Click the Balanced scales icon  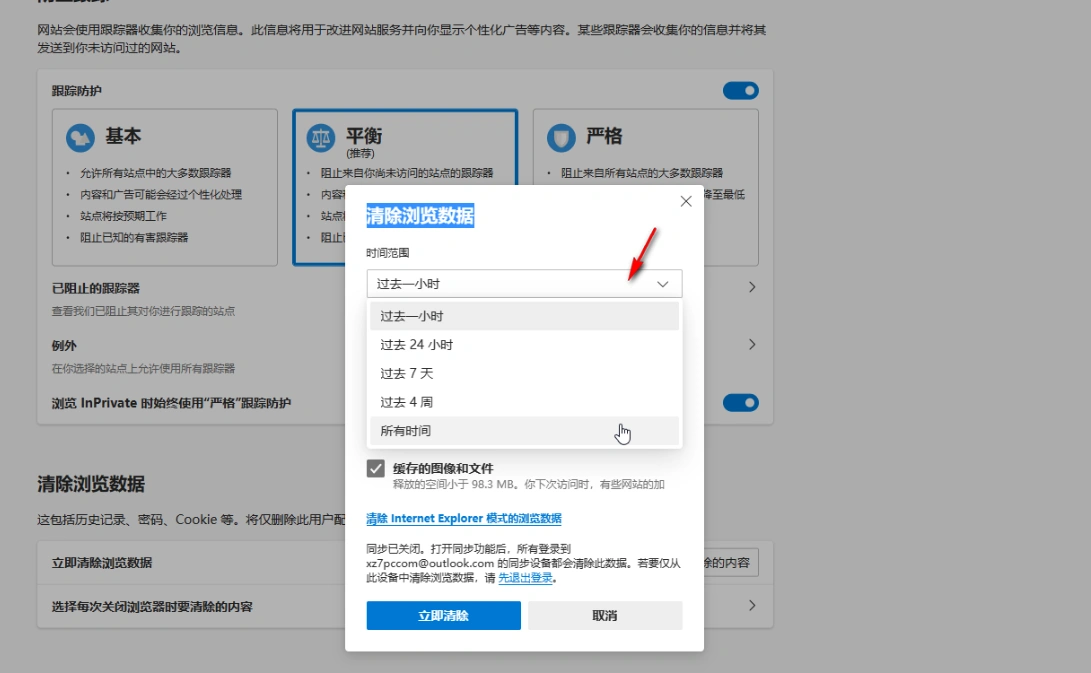(320, 137)
